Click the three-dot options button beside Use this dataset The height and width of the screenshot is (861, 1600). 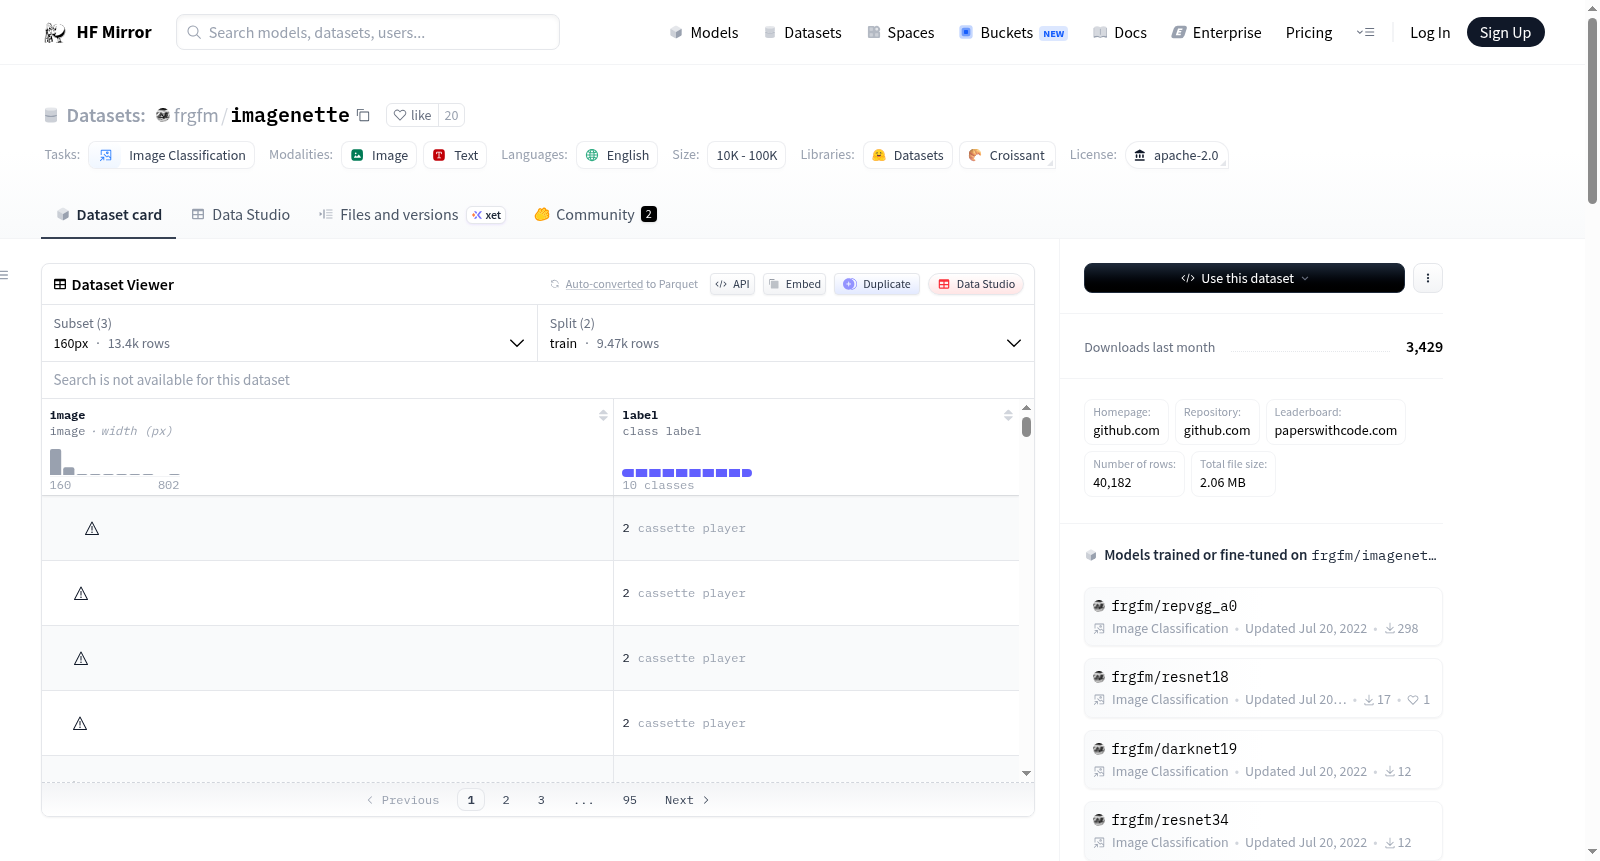click(x=1428, y=278)
